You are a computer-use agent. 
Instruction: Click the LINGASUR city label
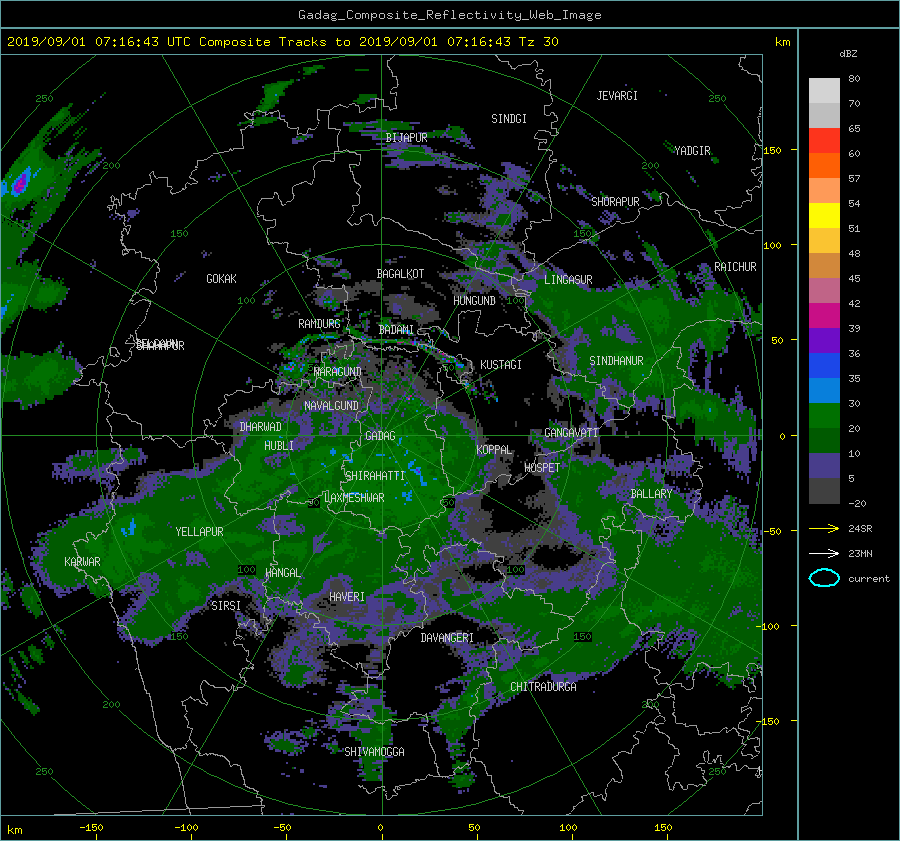(568, 280)
